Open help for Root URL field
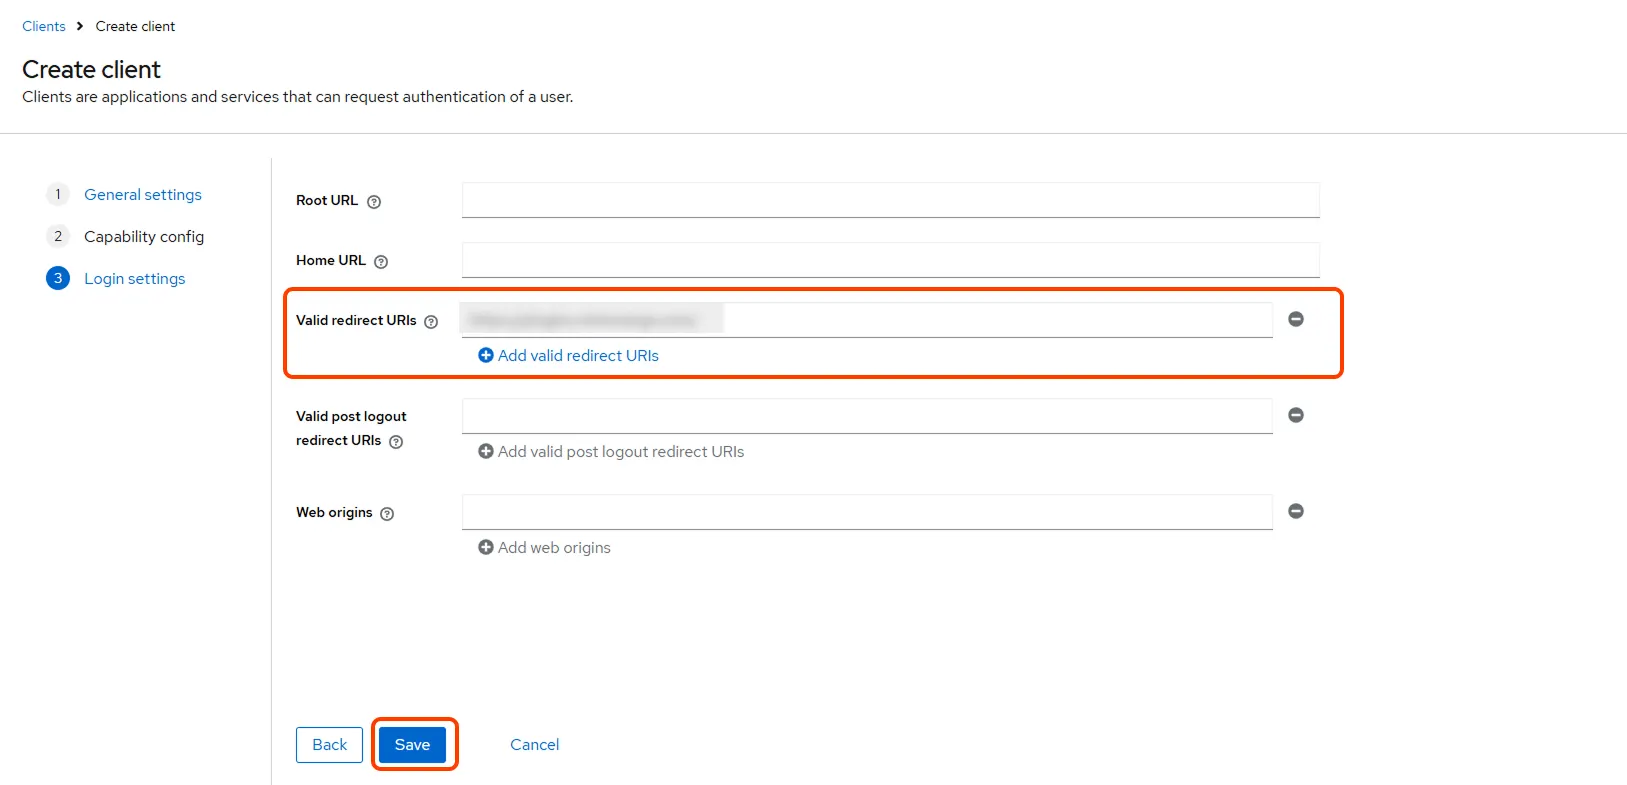 tap(374, 201)
